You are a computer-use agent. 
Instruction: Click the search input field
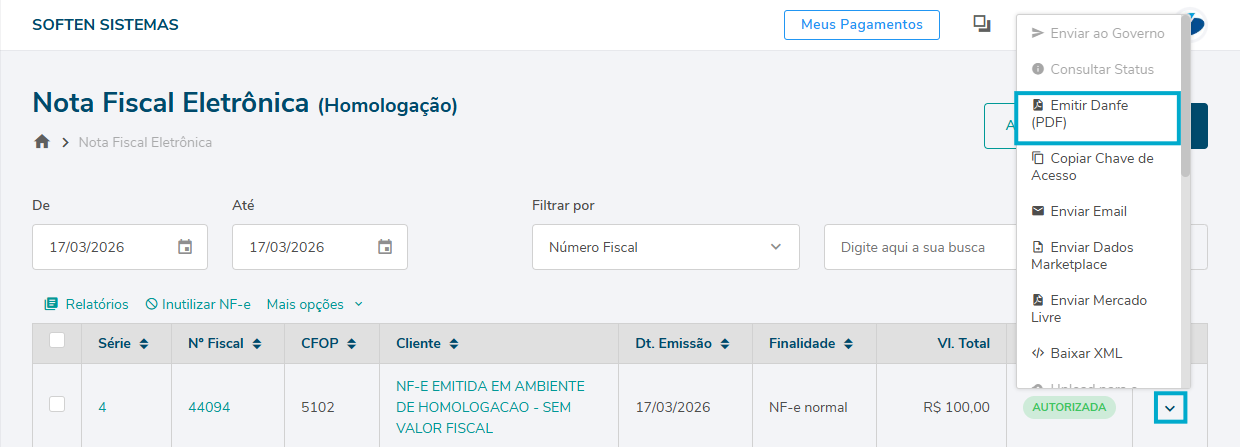(918, 247)
